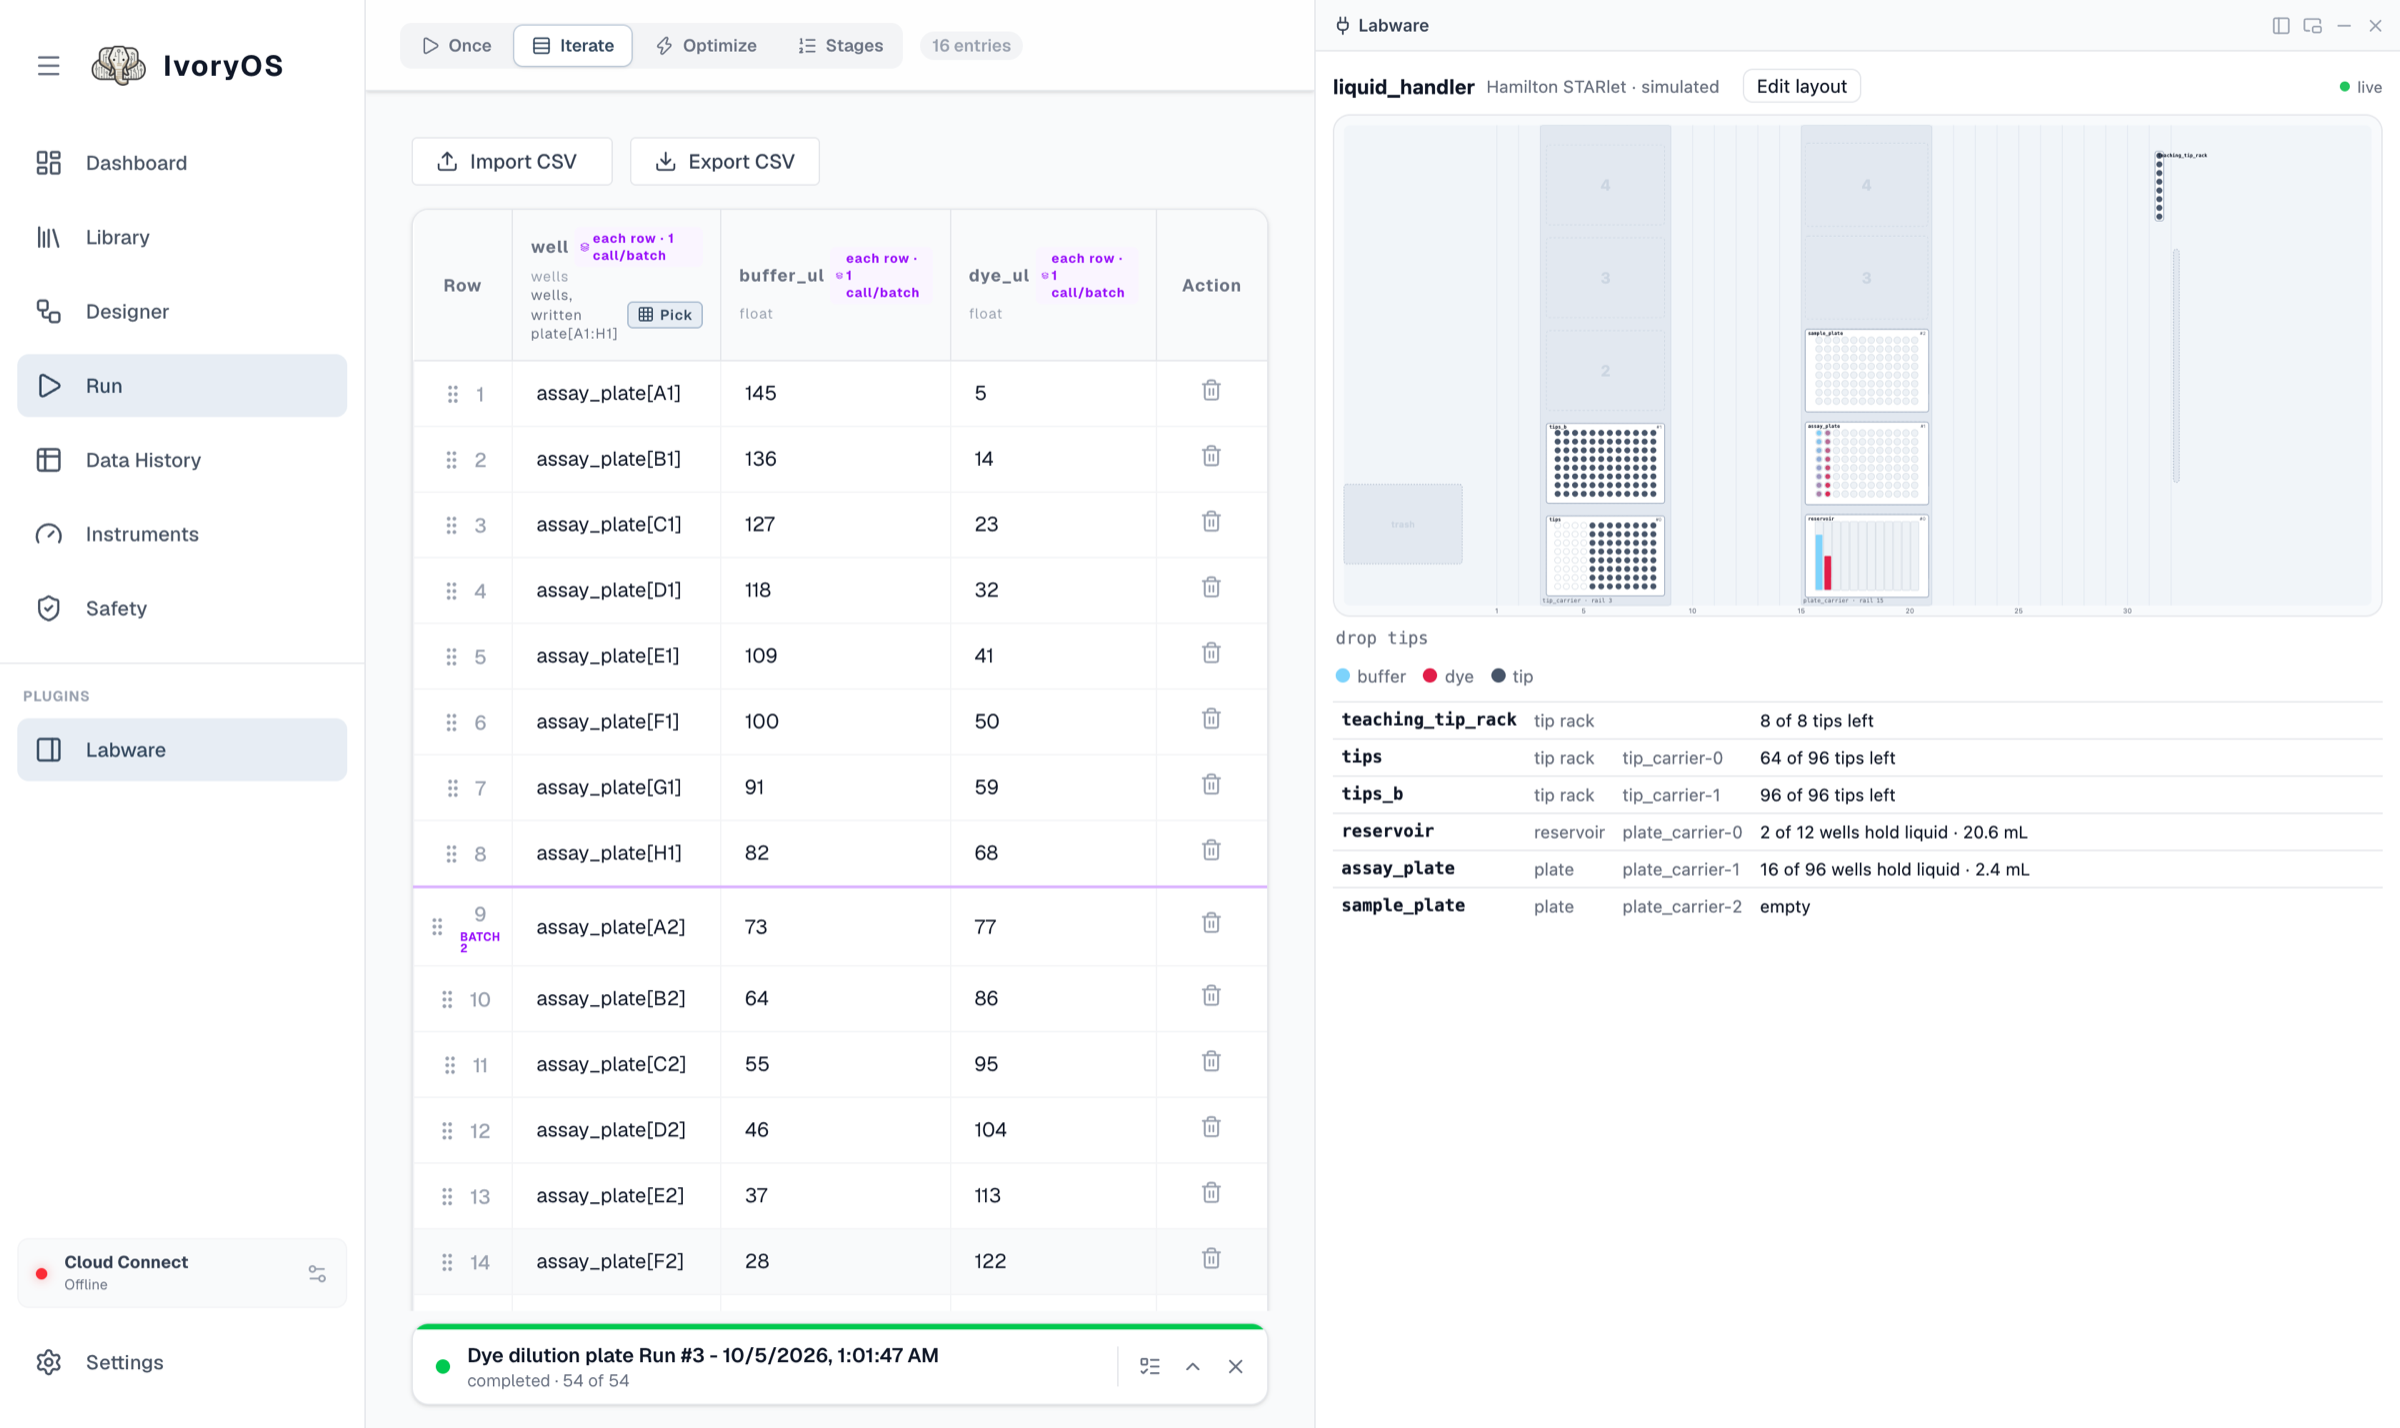Image resolution: width=2400 pixels, height=1428 pixels.
Task: Click Export CSV button
Action: click(725, 161)
